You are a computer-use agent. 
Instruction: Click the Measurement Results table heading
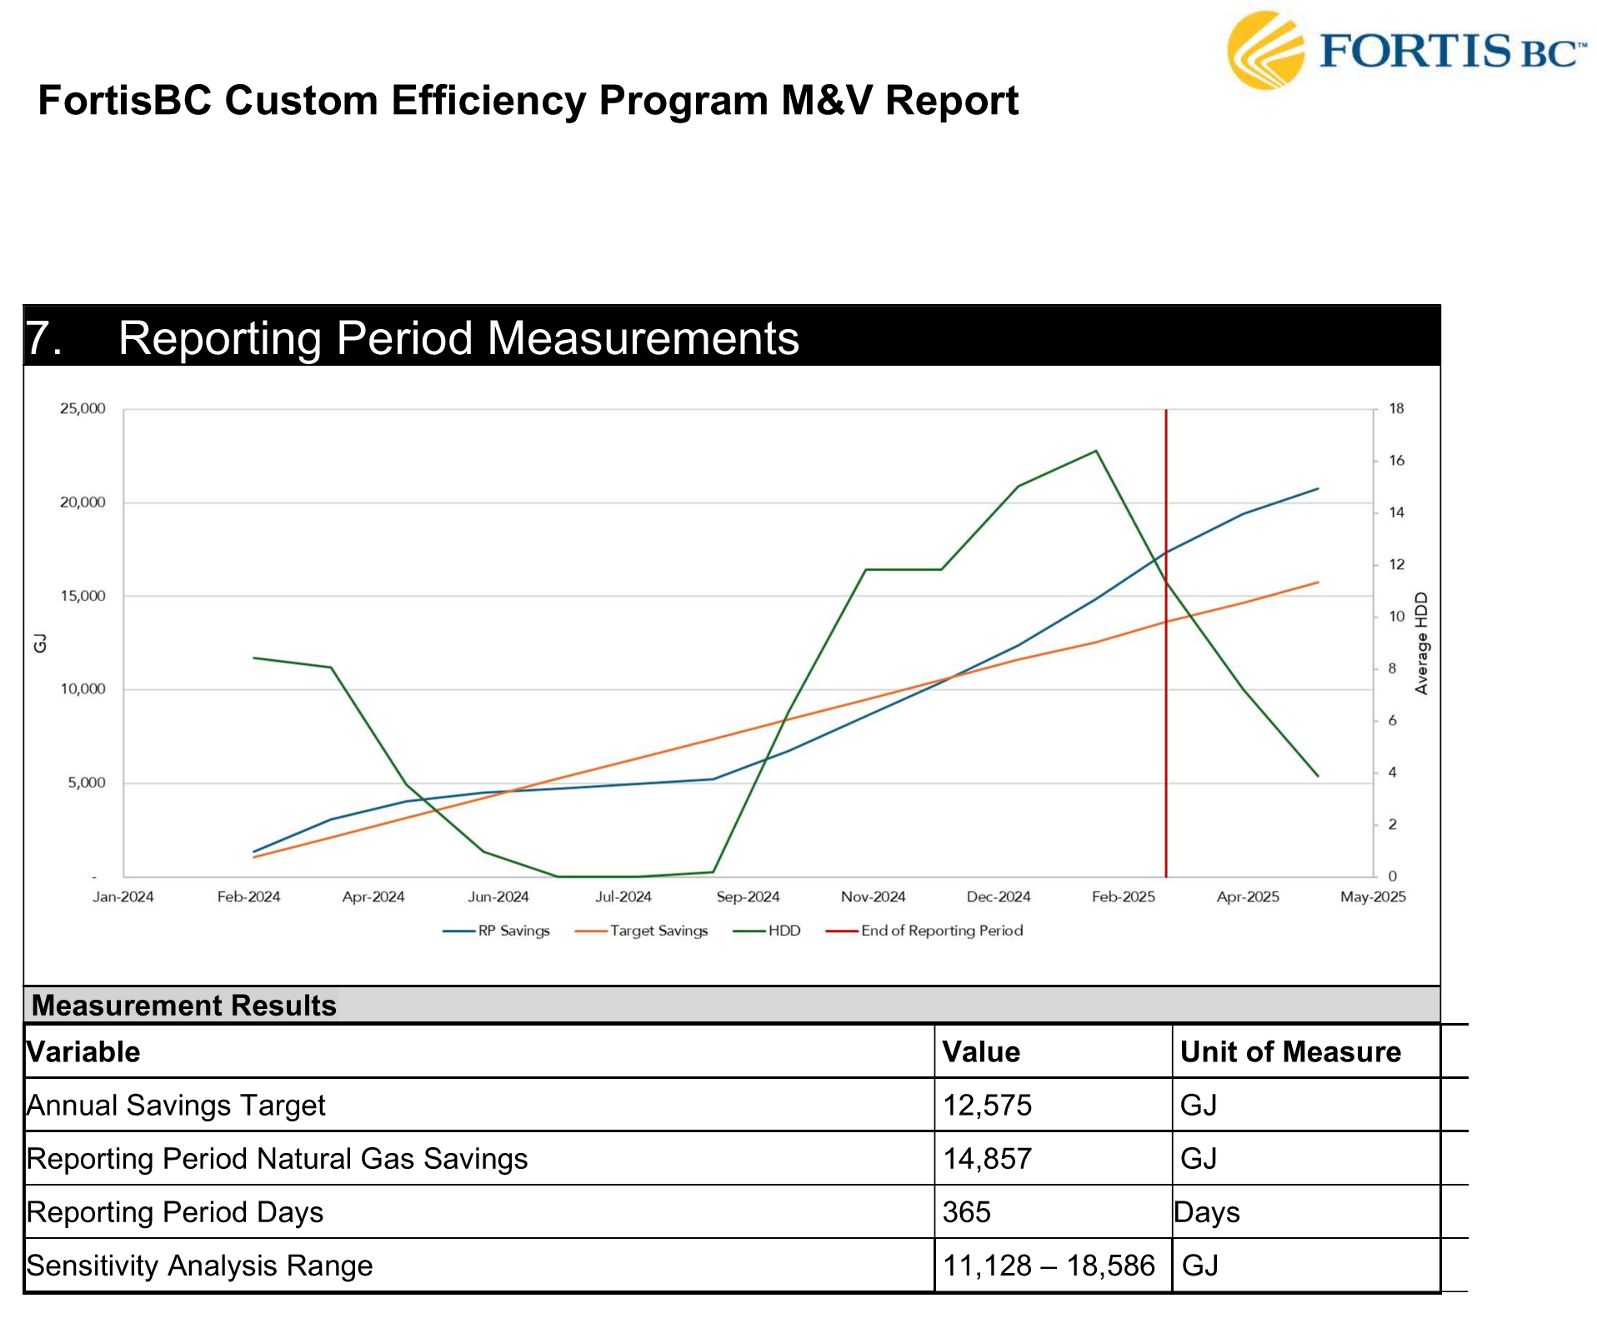pos(184,1005)
